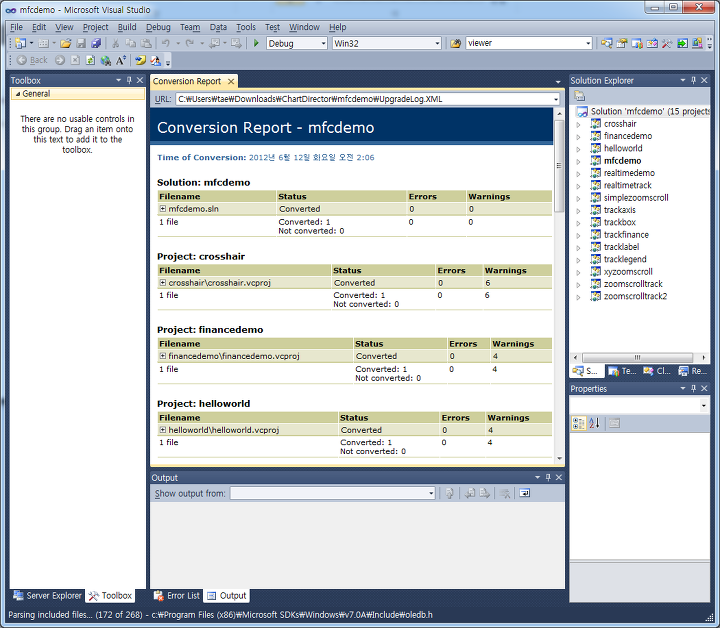Click the web Back navigation button

tap(32, 60)
